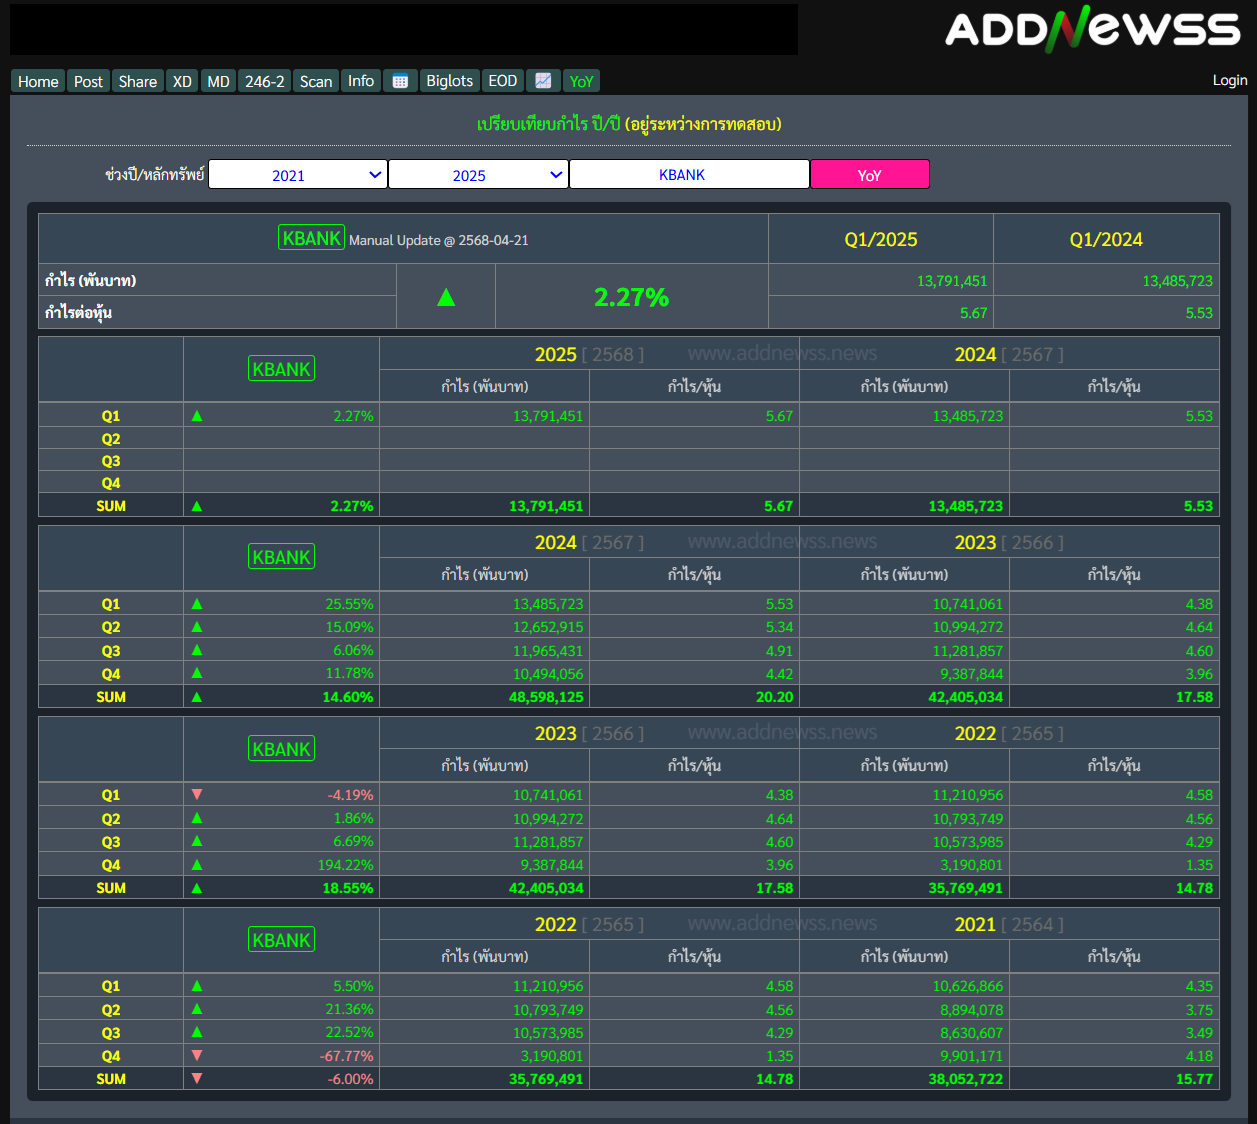Open the Share menu item
Screen dimensions: 1257x1124
(x=137, y=81)
